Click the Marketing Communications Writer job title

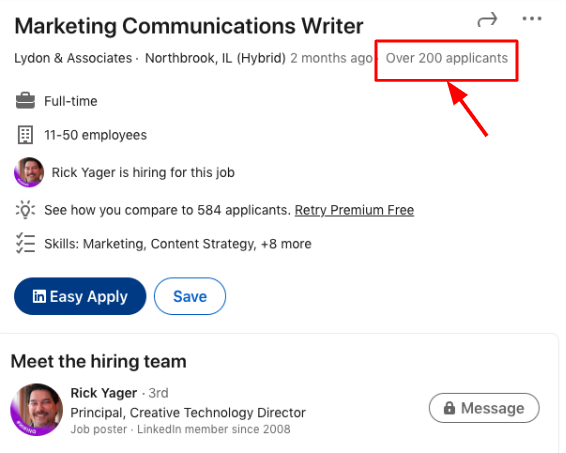tap(189, 26)
